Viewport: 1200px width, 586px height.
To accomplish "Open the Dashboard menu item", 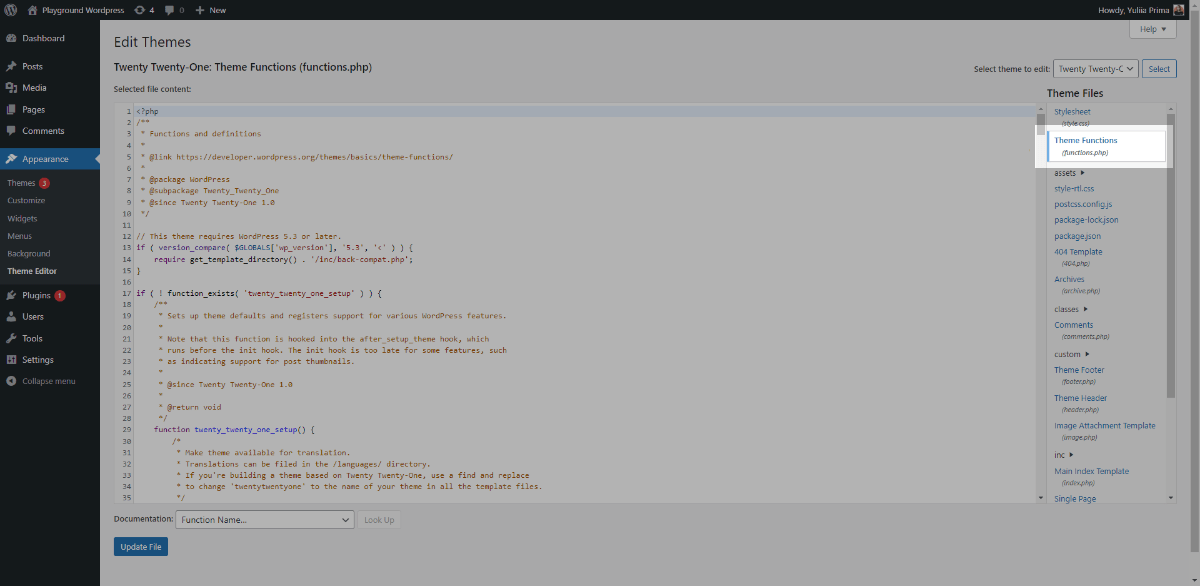I will 43,38.
